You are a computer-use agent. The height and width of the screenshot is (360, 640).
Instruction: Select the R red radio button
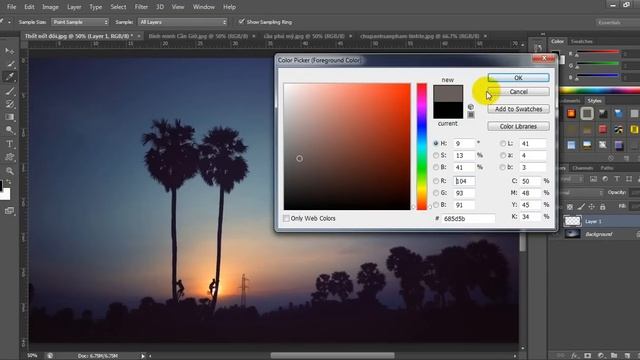pyautogui.click(x=436, y=181)
